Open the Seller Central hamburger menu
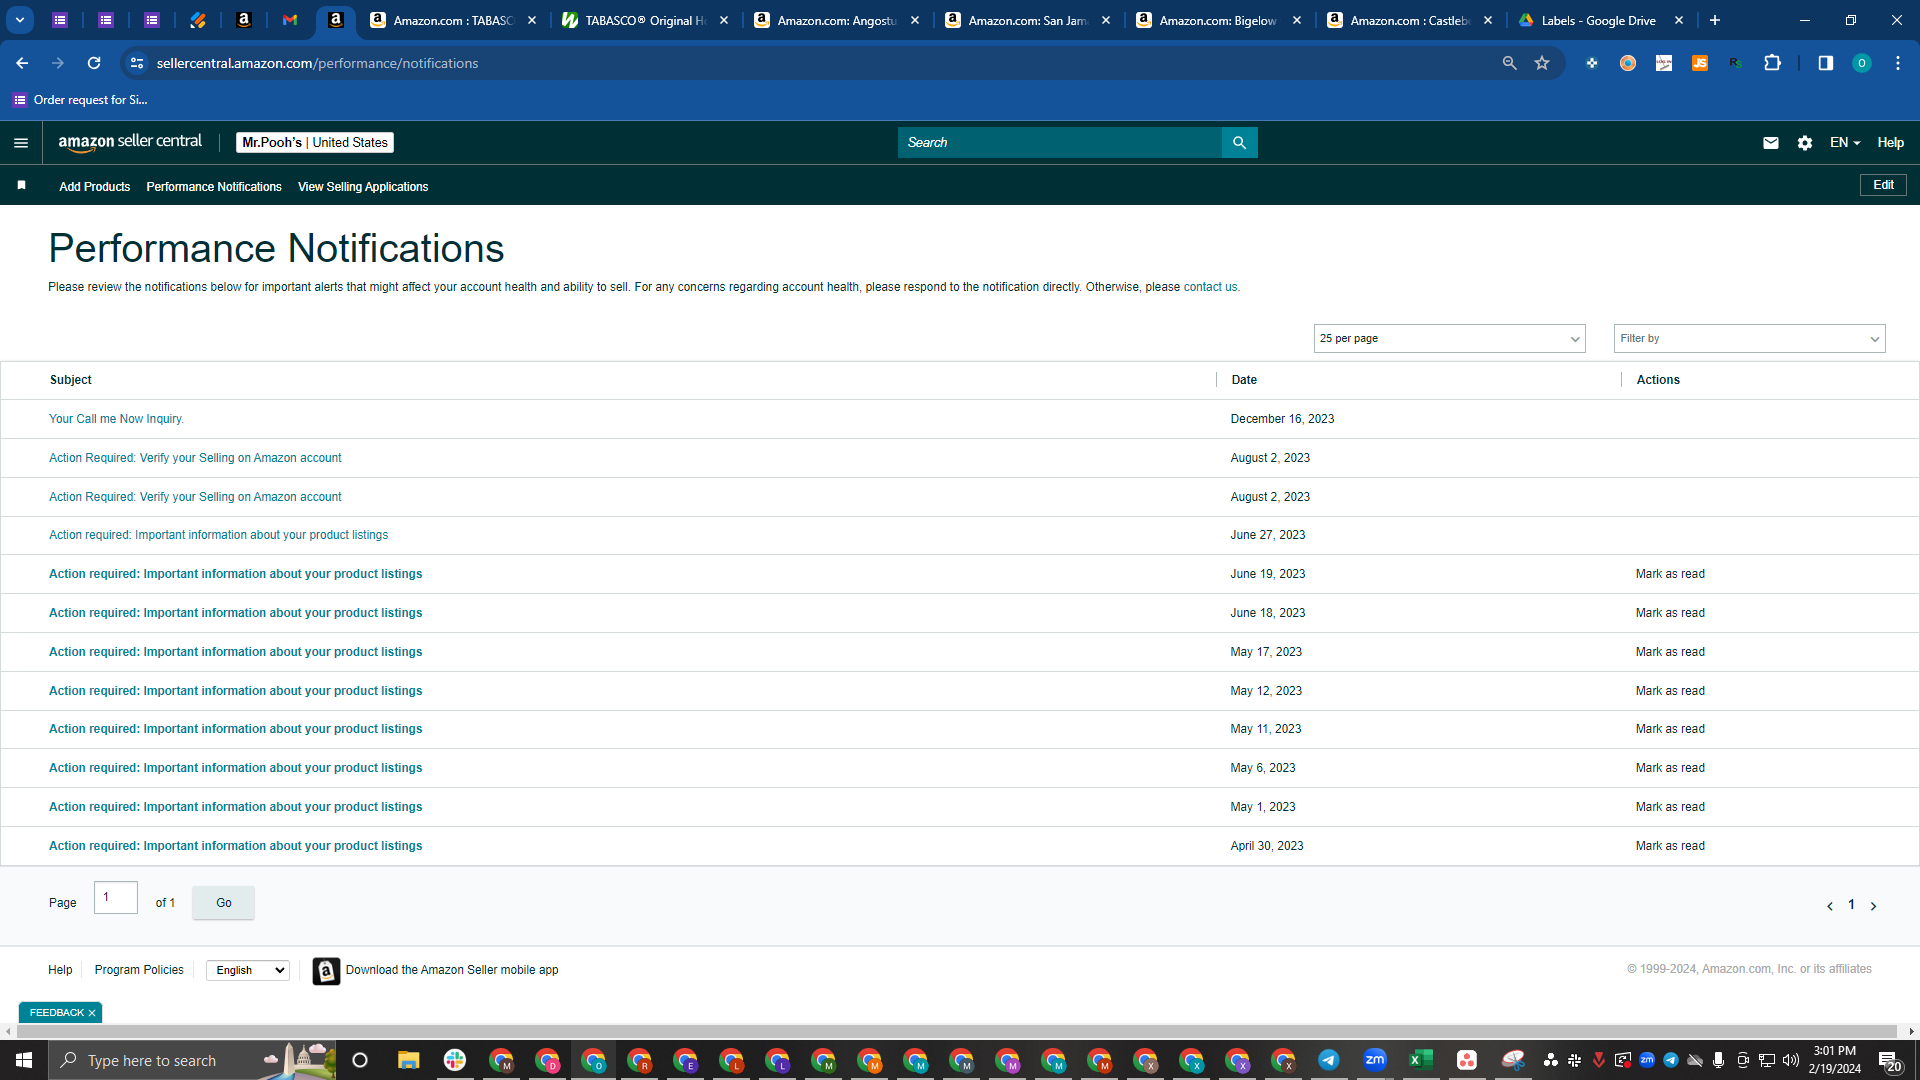The height and width of the screenshot is (1080, 1920). coord(21,143)
